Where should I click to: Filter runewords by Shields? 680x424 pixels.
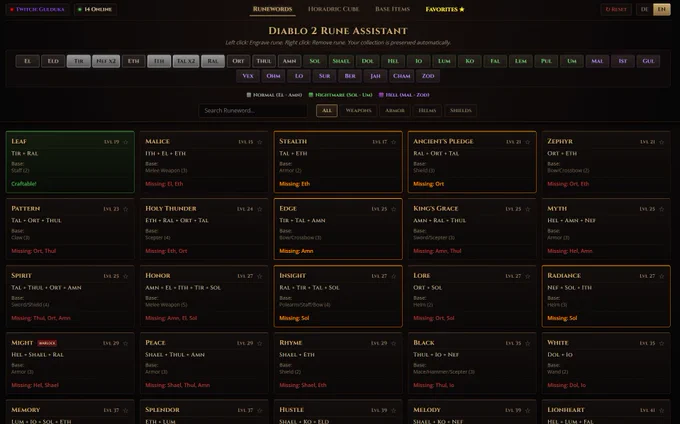point(461,111)
